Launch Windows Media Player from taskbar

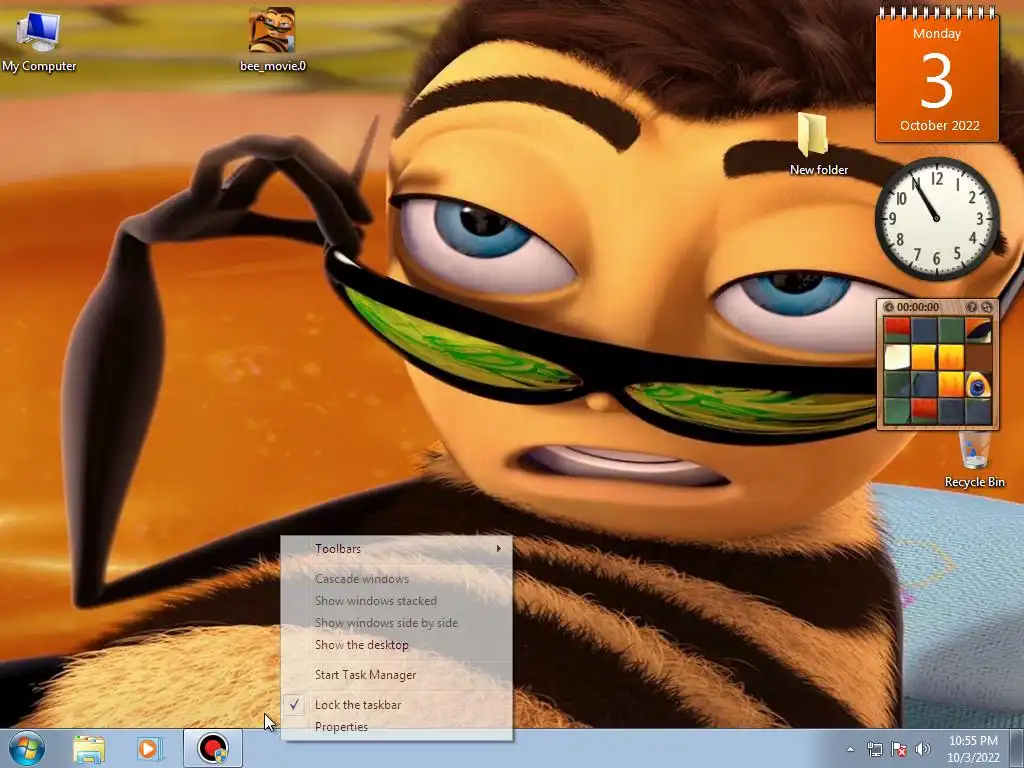click(x=148, y=749)
